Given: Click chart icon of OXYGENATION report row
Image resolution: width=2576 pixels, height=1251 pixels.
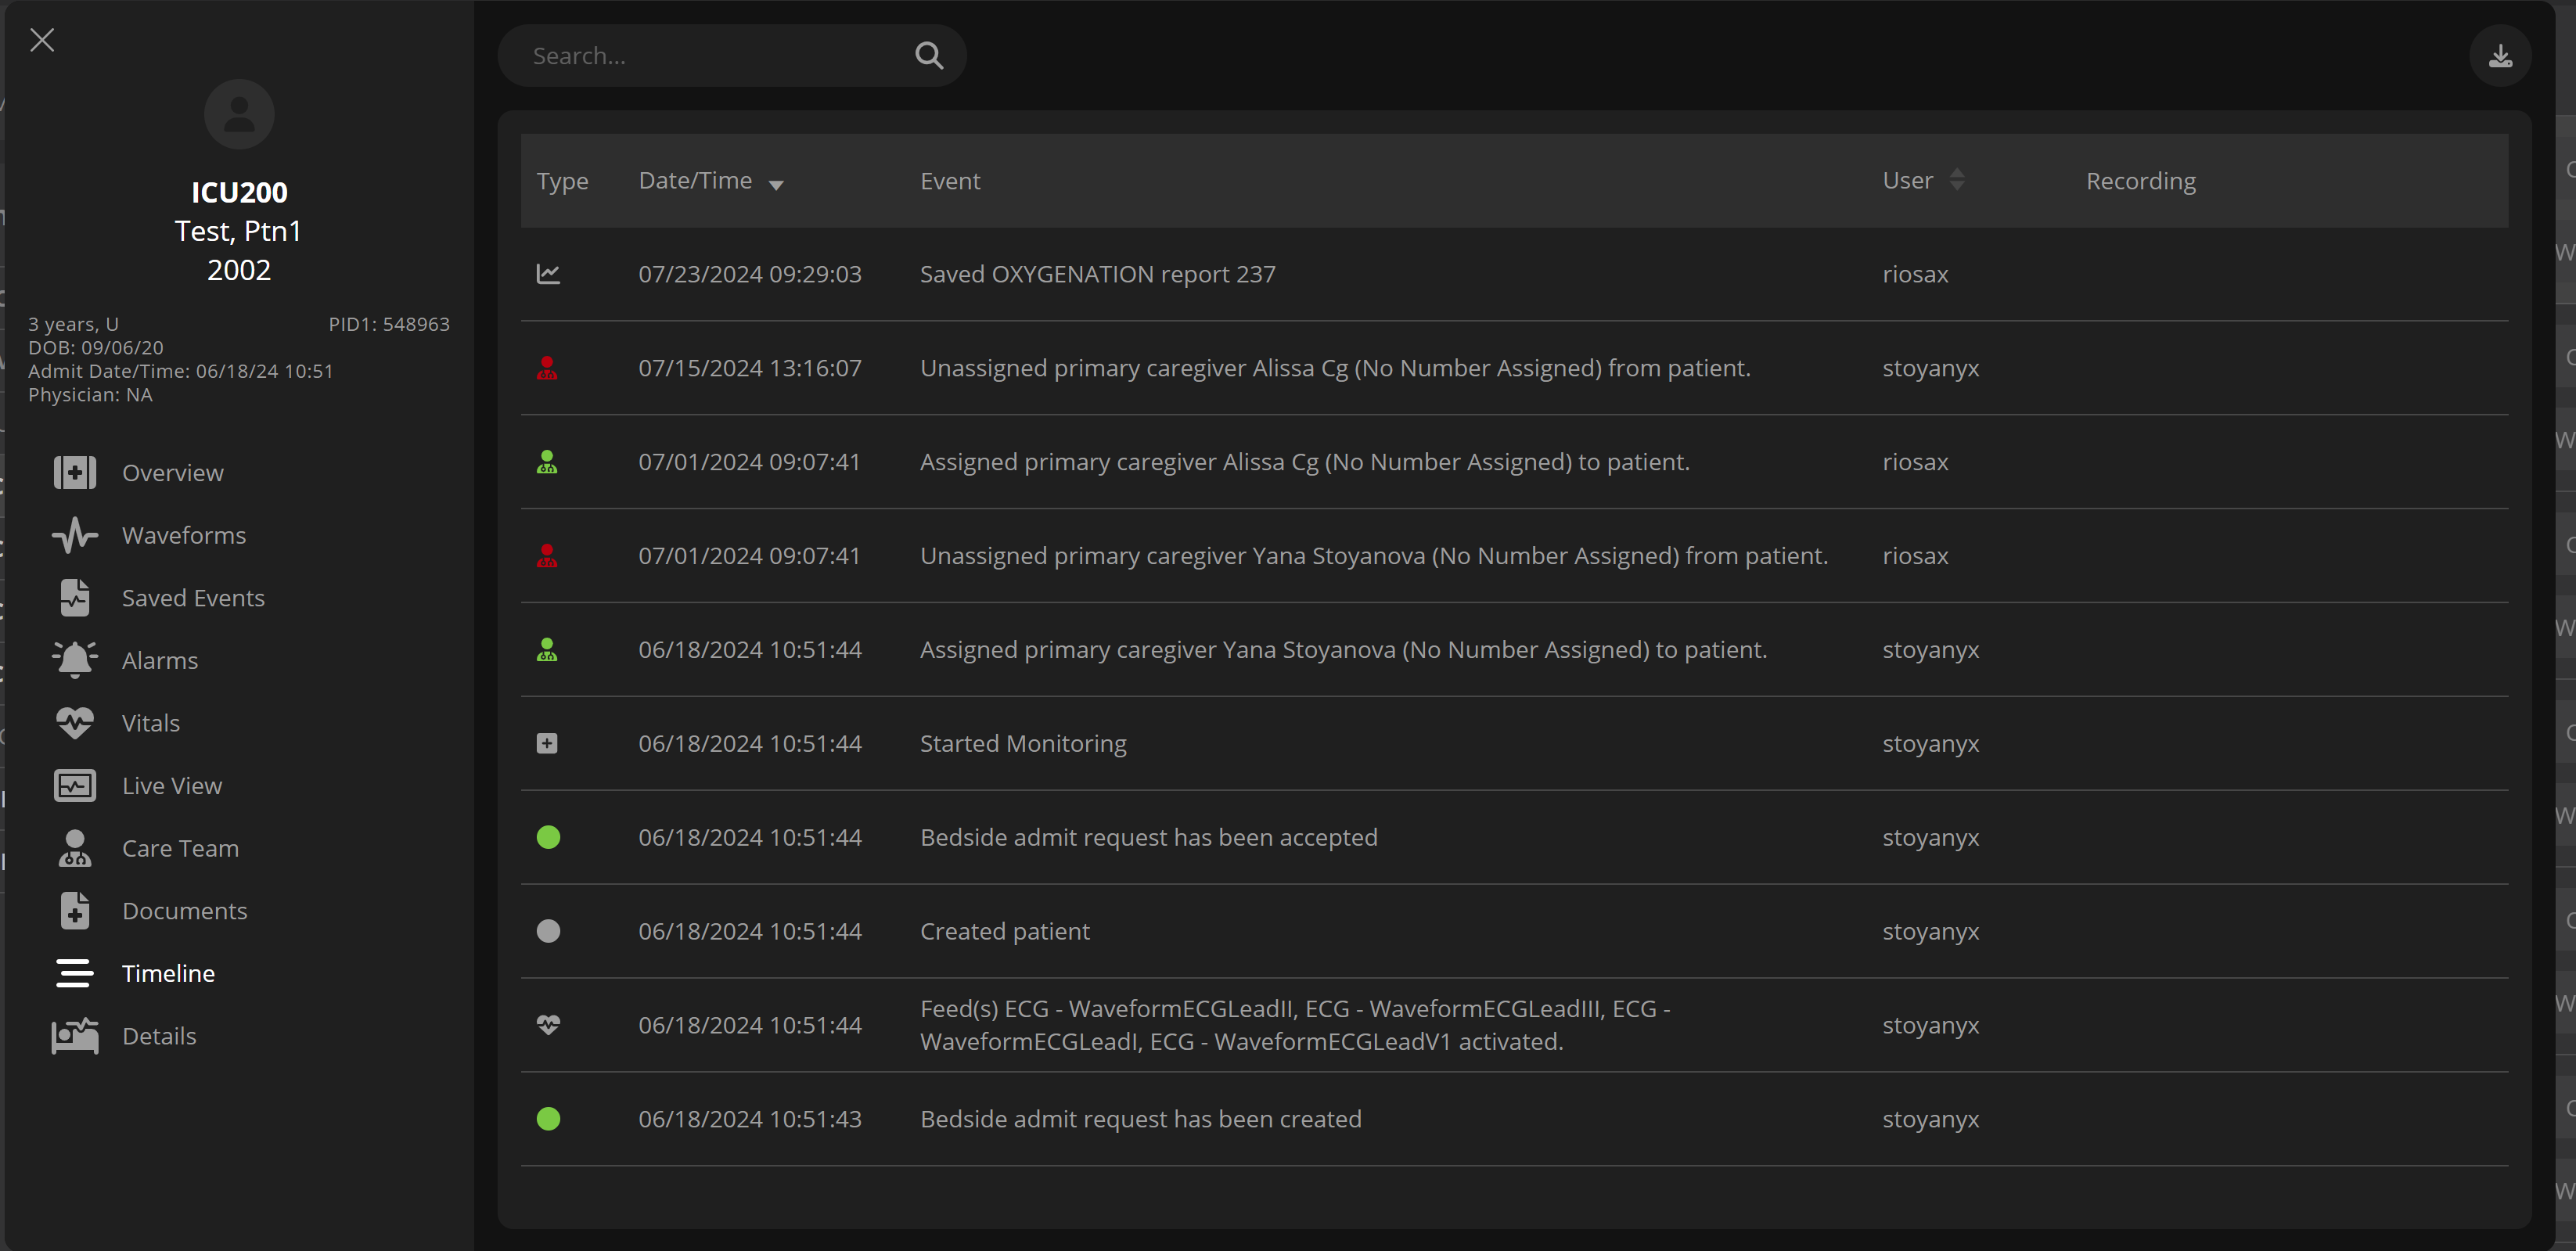Looking at the screenshot, I should [548, 274].
